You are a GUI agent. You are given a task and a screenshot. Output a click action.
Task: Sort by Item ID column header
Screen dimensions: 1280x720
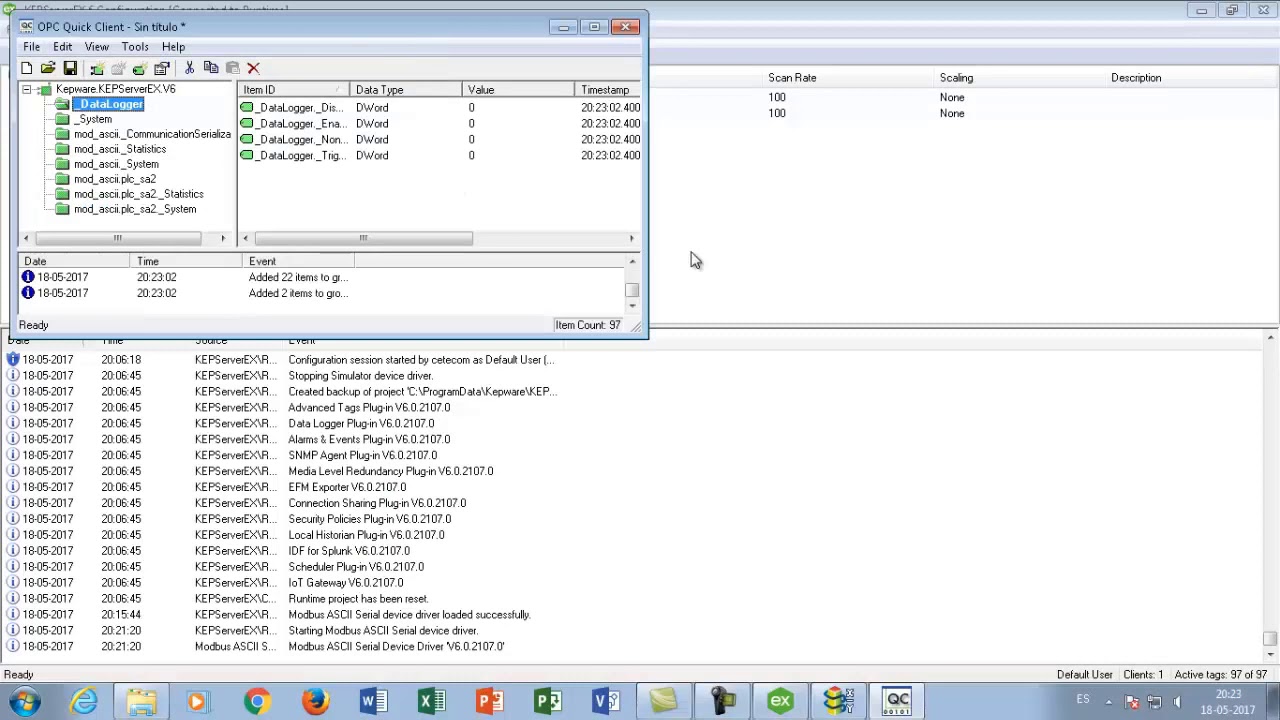293,90
